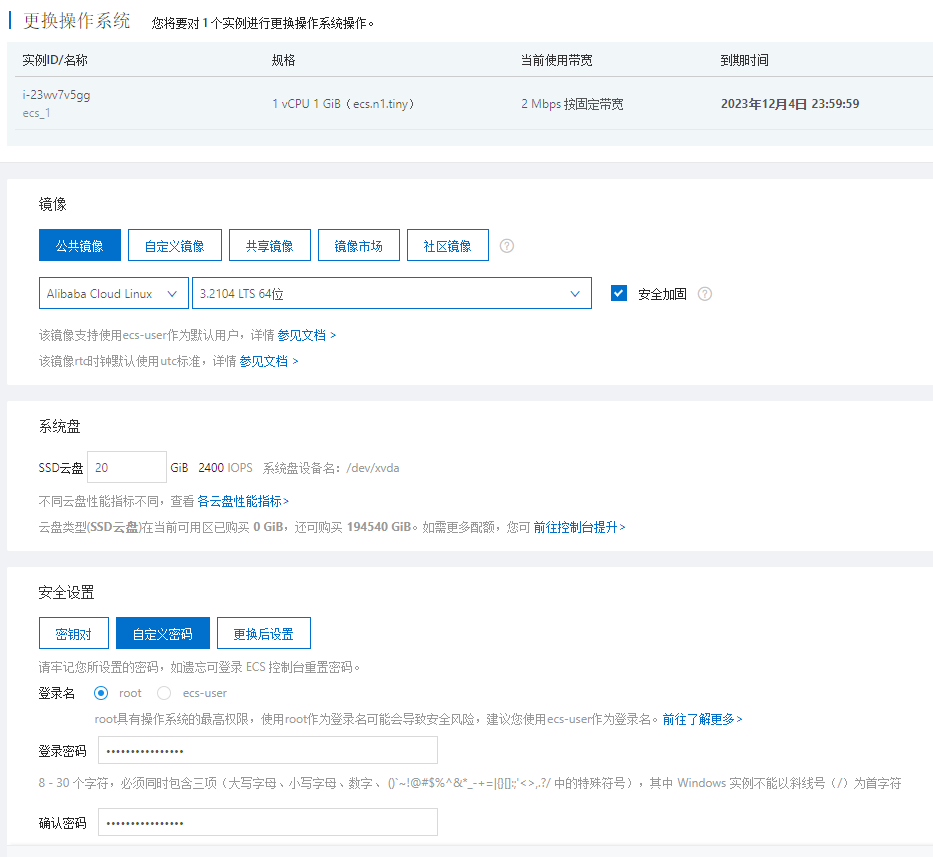Pick the 更换后设置 option
The height and width of the screenshot is (857, 933).
[263, 634]
